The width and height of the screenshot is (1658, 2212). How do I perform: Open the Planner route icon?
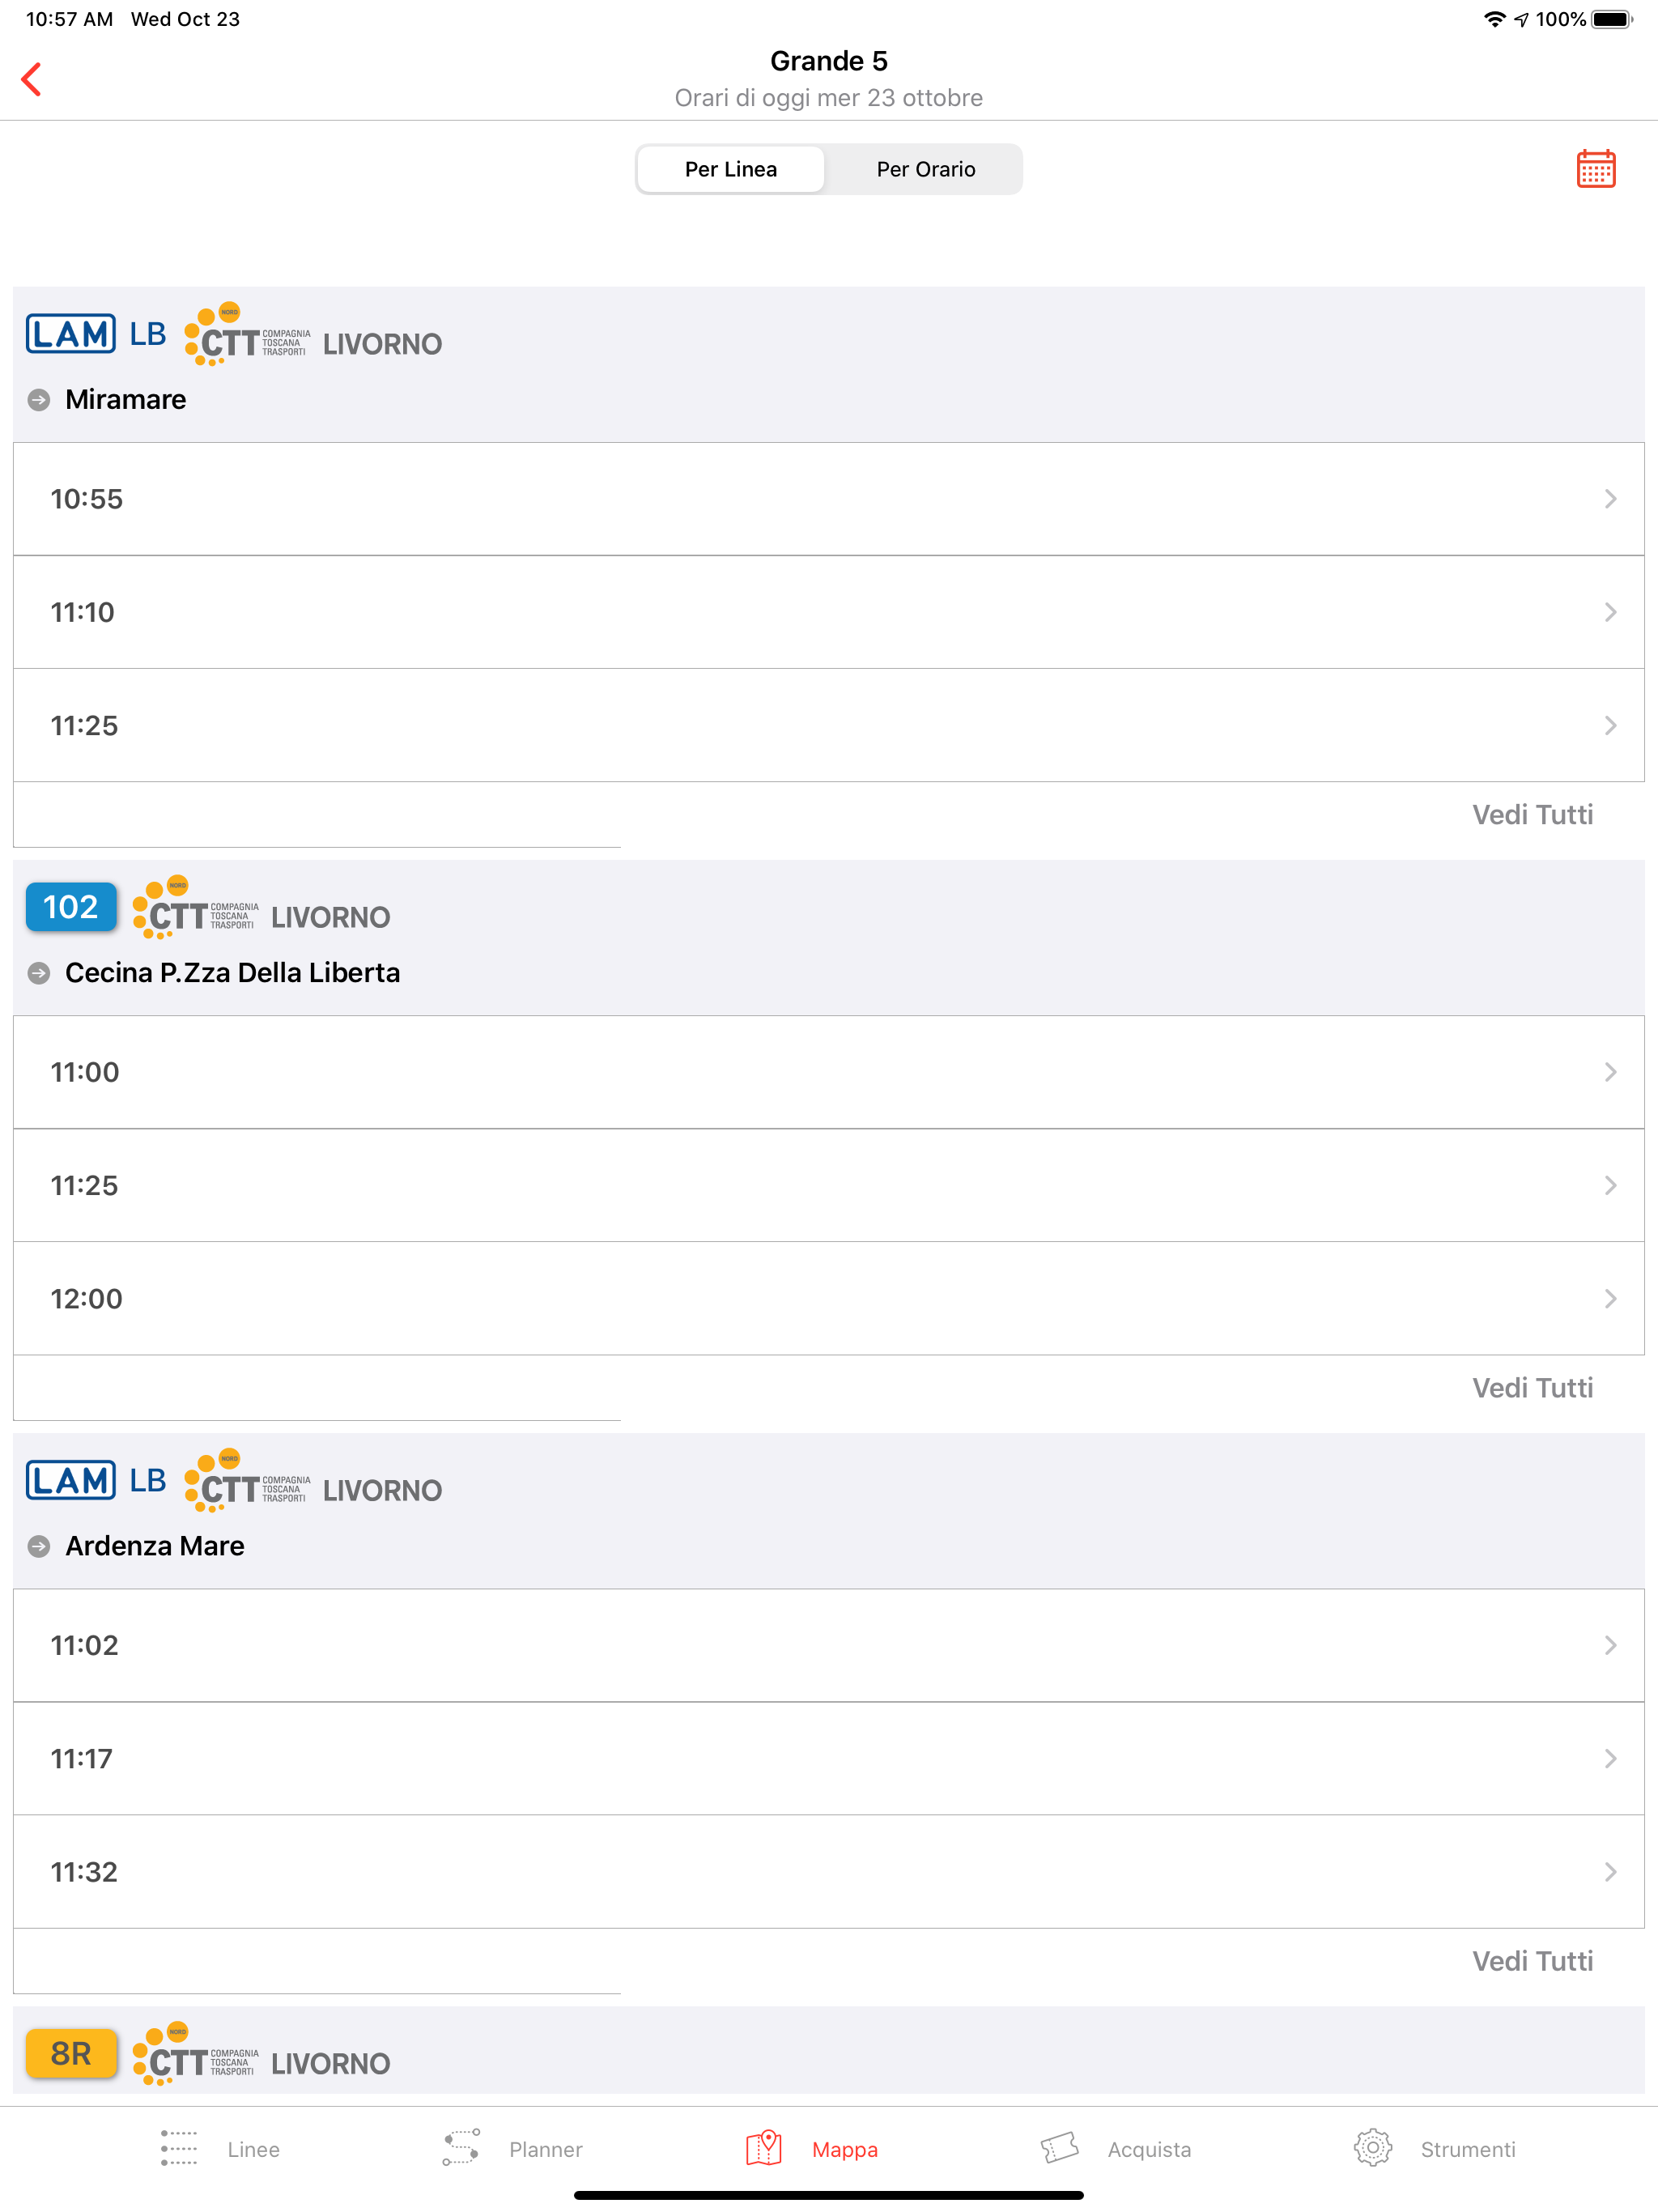pos(461,2148)
